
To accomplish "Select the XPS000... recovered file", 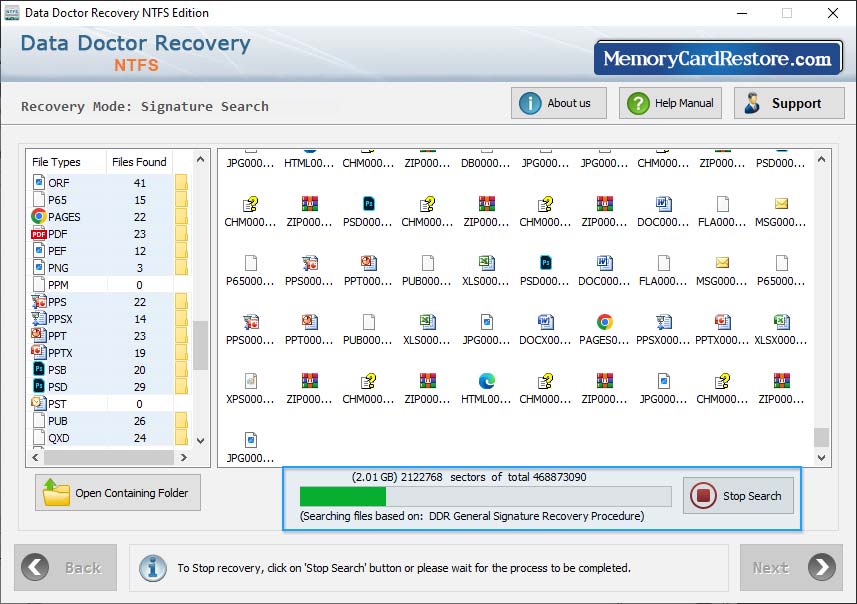I will [x=250, y=389].
